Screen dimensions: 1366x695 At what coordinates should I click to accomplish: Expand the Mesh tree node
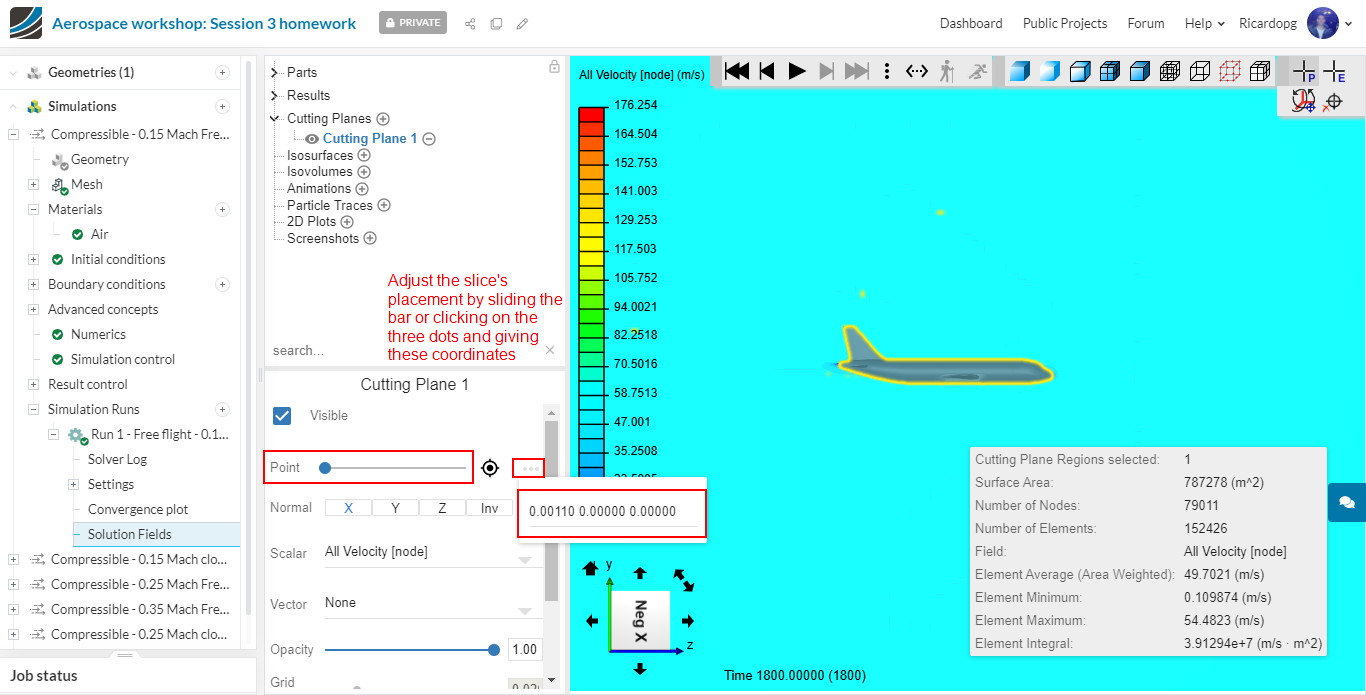33,184
